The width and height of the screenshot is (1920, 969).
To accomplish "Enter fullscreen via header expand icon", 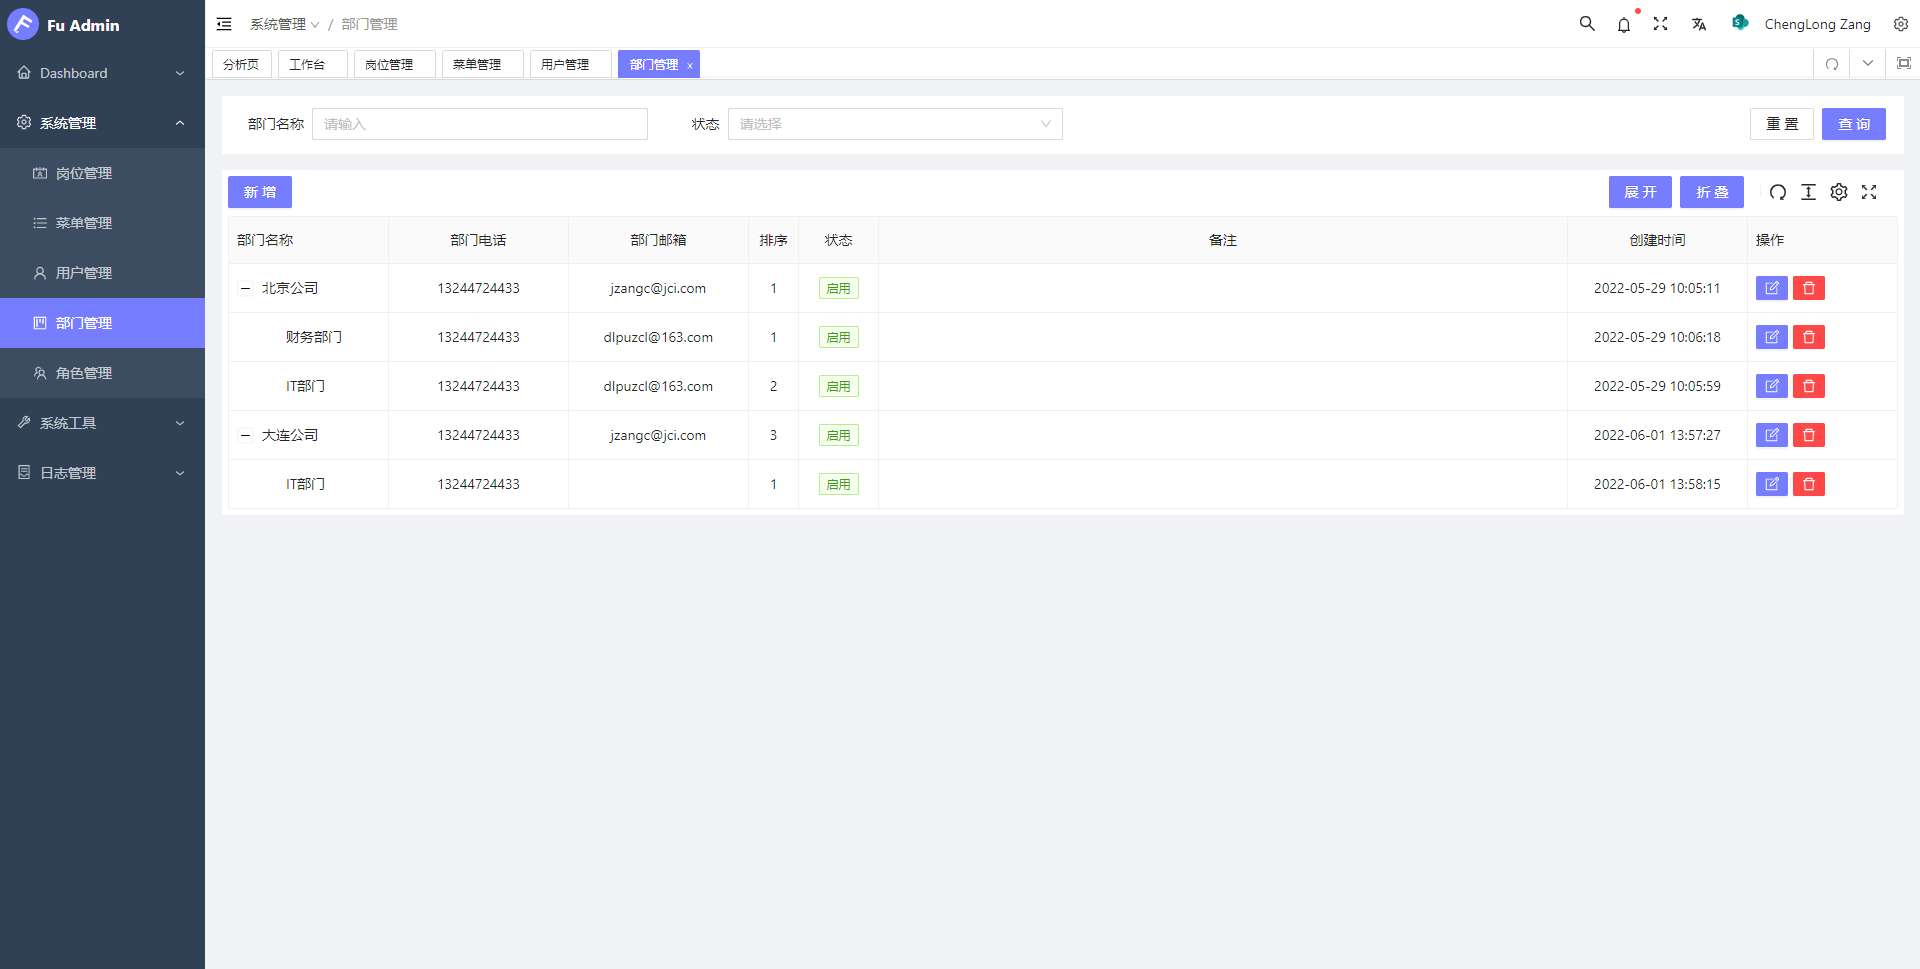I will tap(1660, 24).
